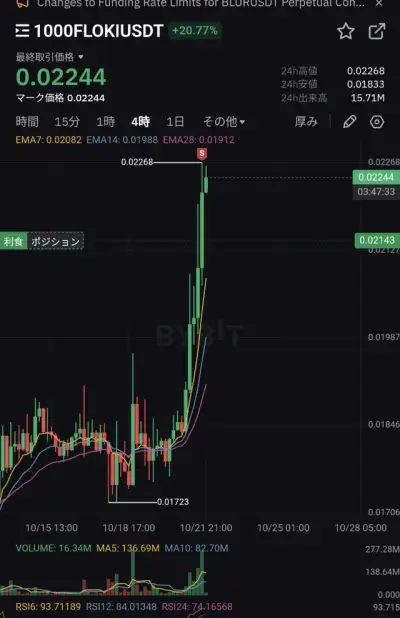
Task: Expand the その他 timeframe dropdown
Action: tap(223, 122)
